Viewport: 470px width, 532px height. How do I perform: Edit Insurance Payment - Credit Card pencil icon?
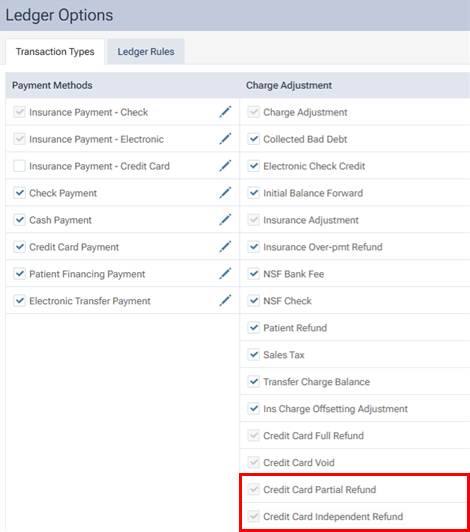[x=225, y=166]
